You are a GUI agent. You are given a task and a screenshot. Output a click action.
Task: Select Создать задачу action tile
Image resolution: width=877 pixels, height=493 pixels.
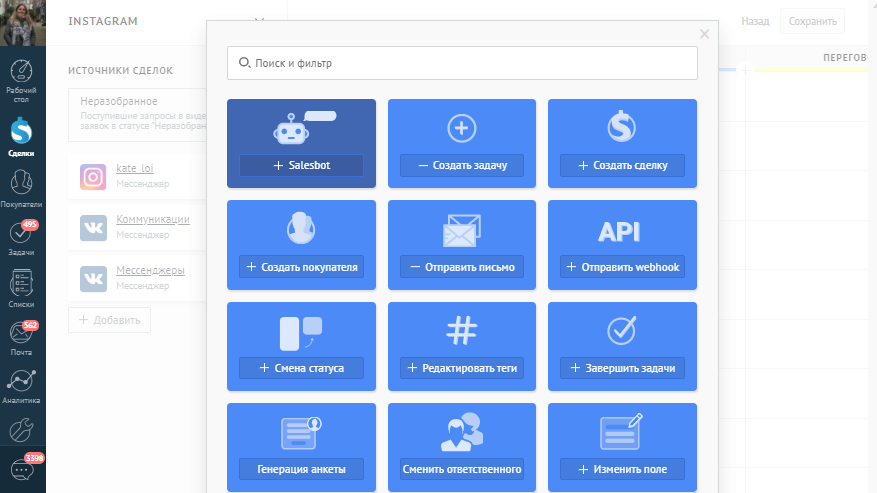tap(462, 166)
